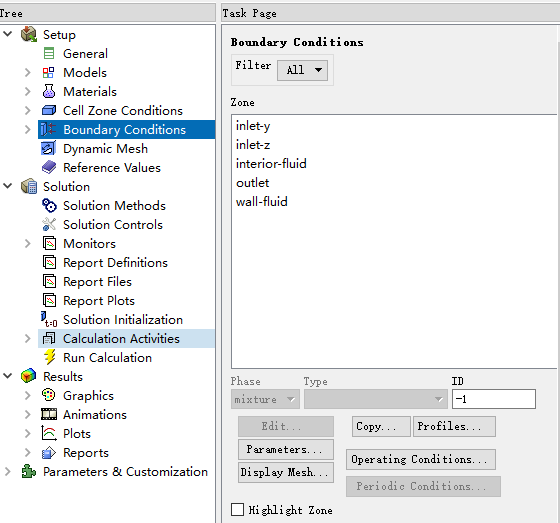Open the Phase mixture dropdown
This screenshot has width=560, height=523.
(x=265, y=399)
